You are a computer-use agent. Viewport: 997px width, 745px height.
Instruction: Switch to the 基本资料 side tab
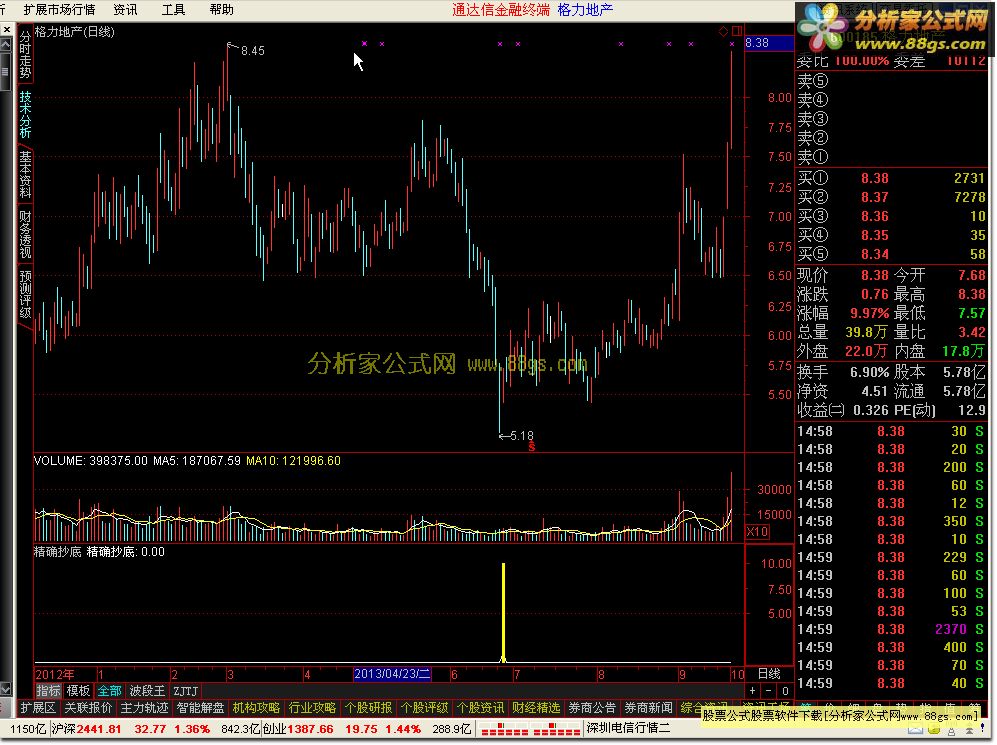point(25,174)
